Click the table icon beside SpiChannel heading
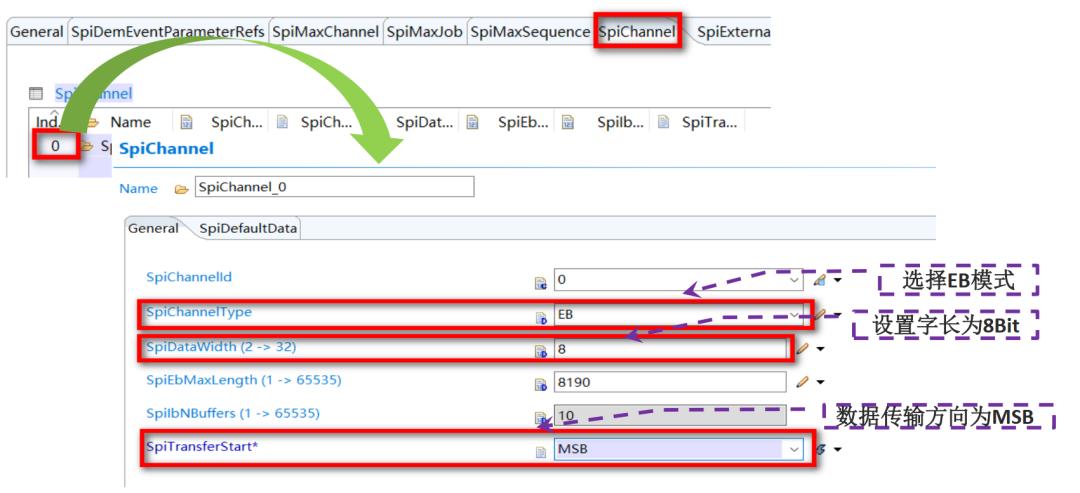Image resolution: width=1080 pixels, height=493 pixels. [x=36, y=94]
